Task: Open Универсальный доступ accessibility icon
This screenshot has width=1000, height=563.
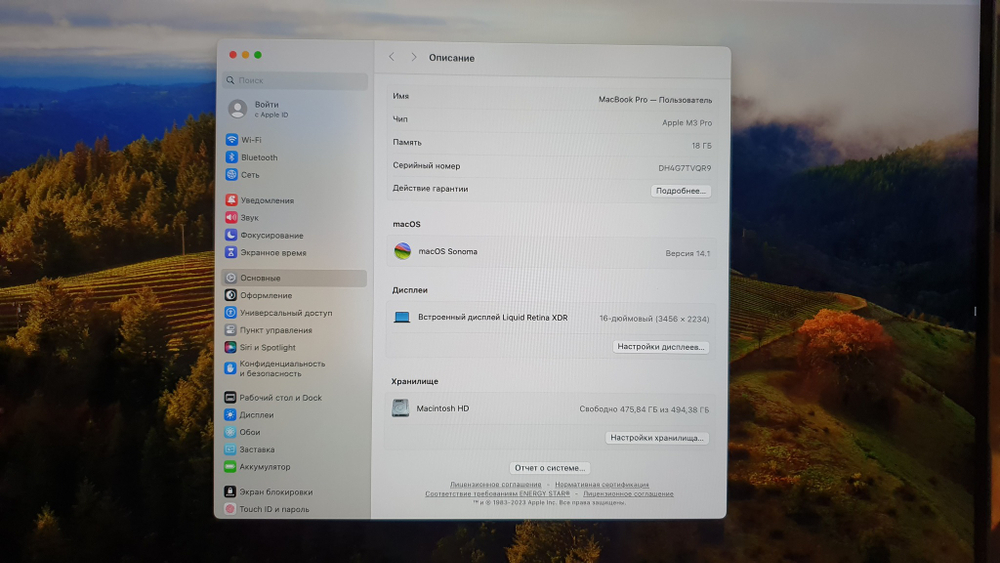Action: coord(231,312)
